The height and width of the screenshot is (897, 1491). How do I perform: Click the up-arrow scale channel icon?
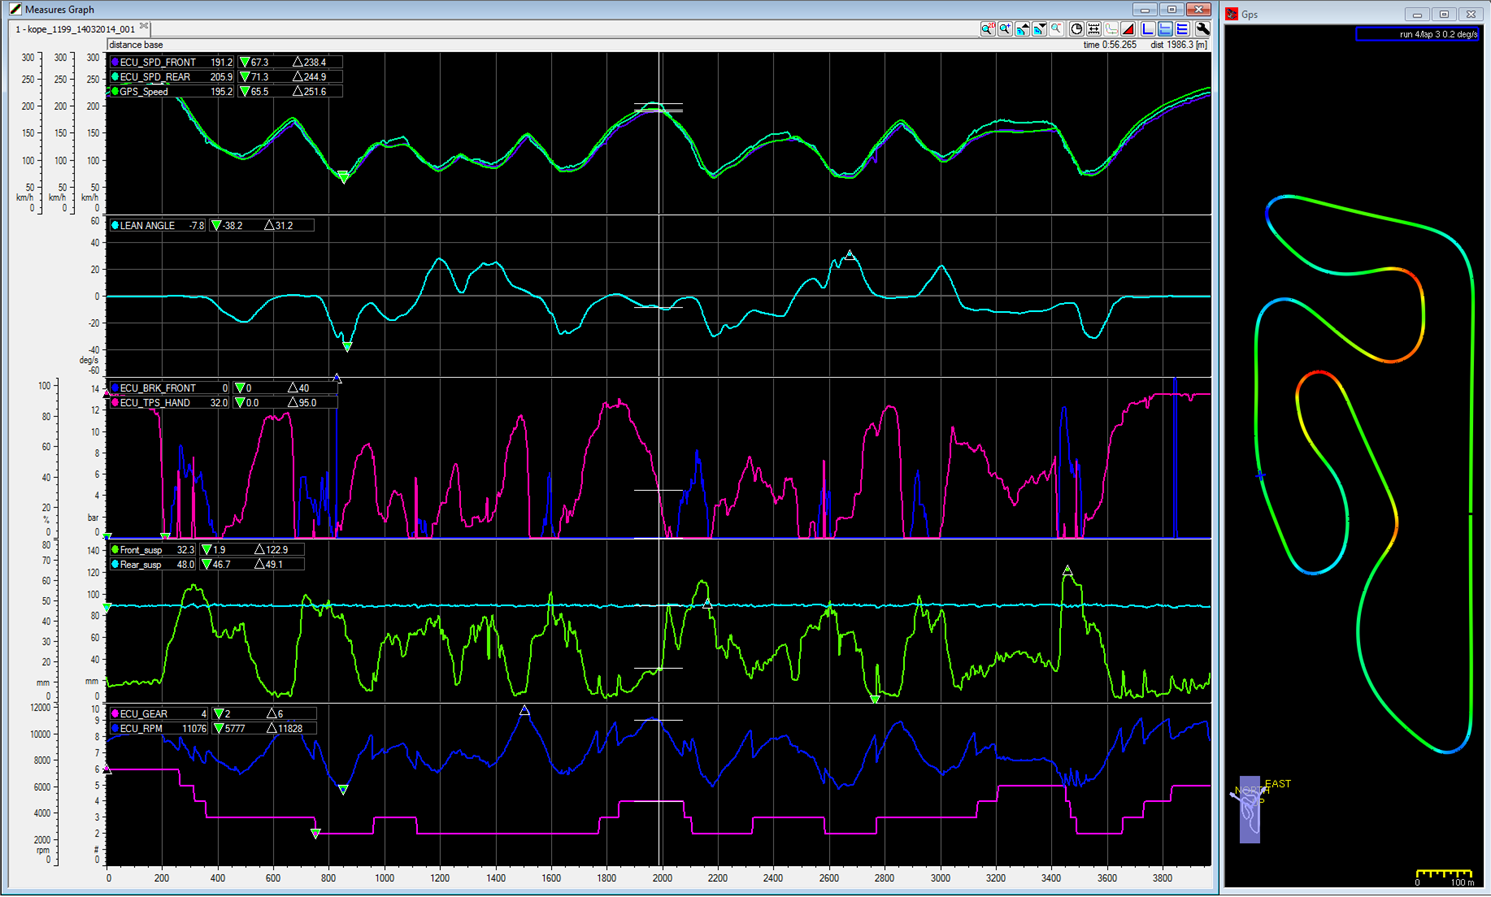pyautogui.click(x=1022, y=29)
